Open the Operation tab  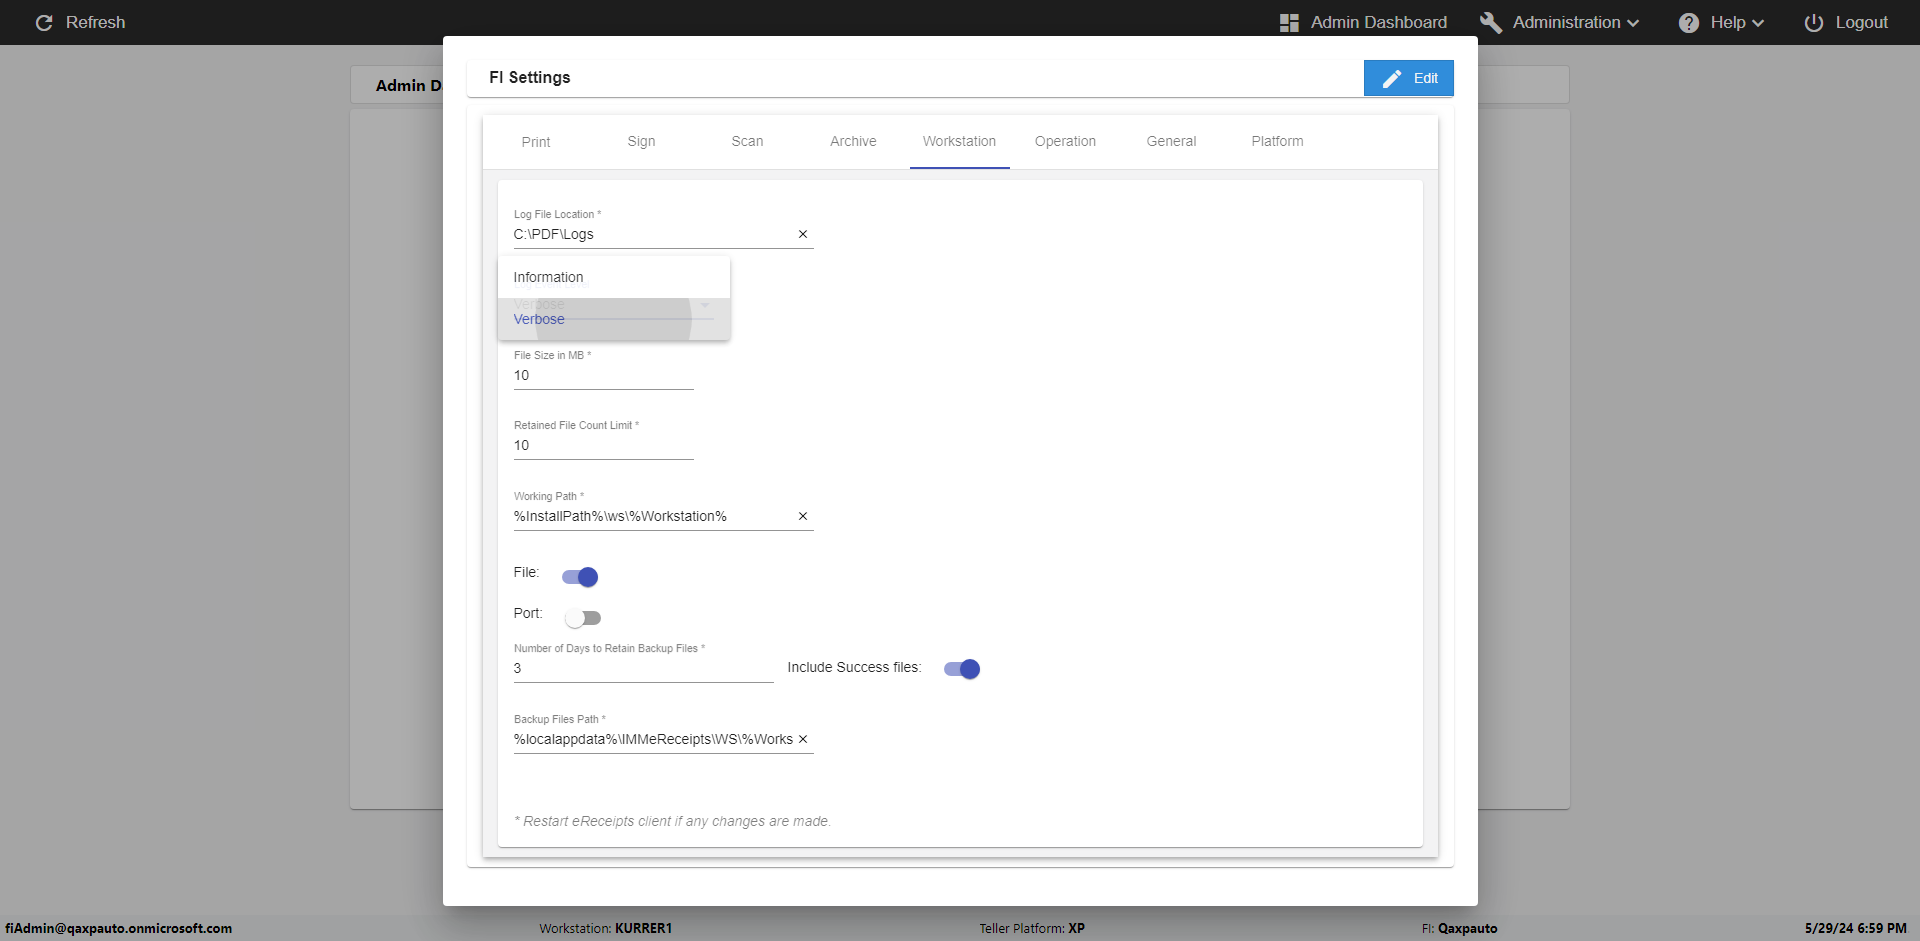(1065, 142)
